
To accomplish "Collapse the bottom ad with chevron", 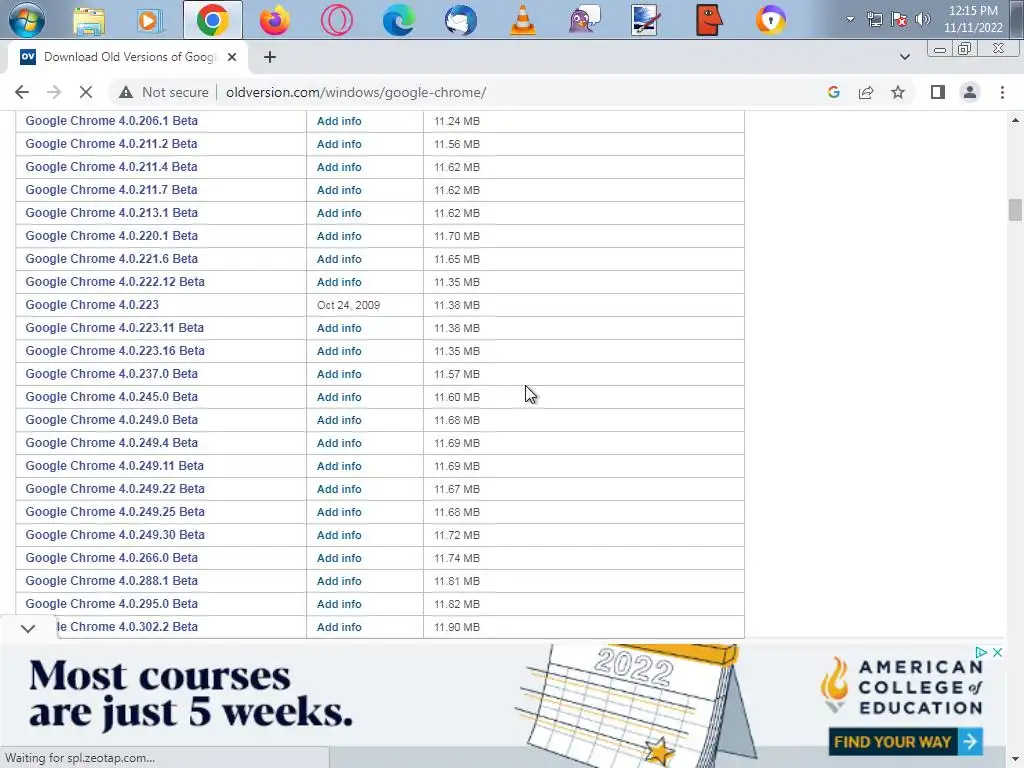I will (x=27, y=628).
